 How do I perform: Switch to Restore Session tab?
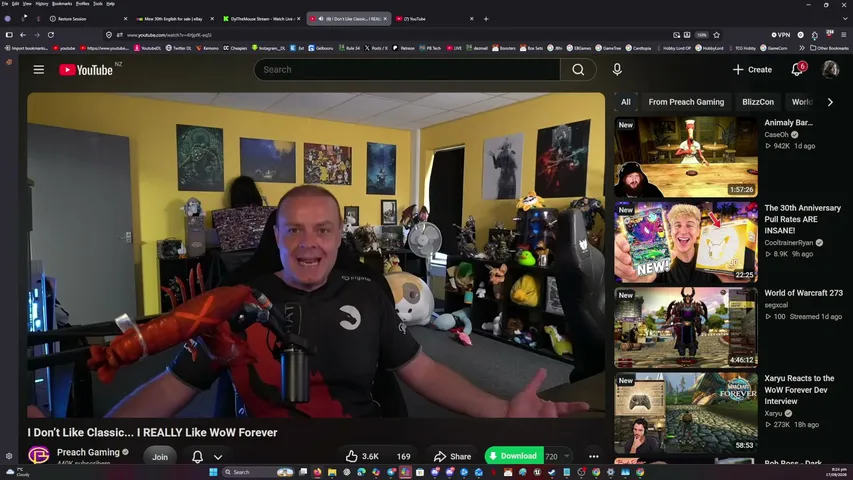coord(87,19)
